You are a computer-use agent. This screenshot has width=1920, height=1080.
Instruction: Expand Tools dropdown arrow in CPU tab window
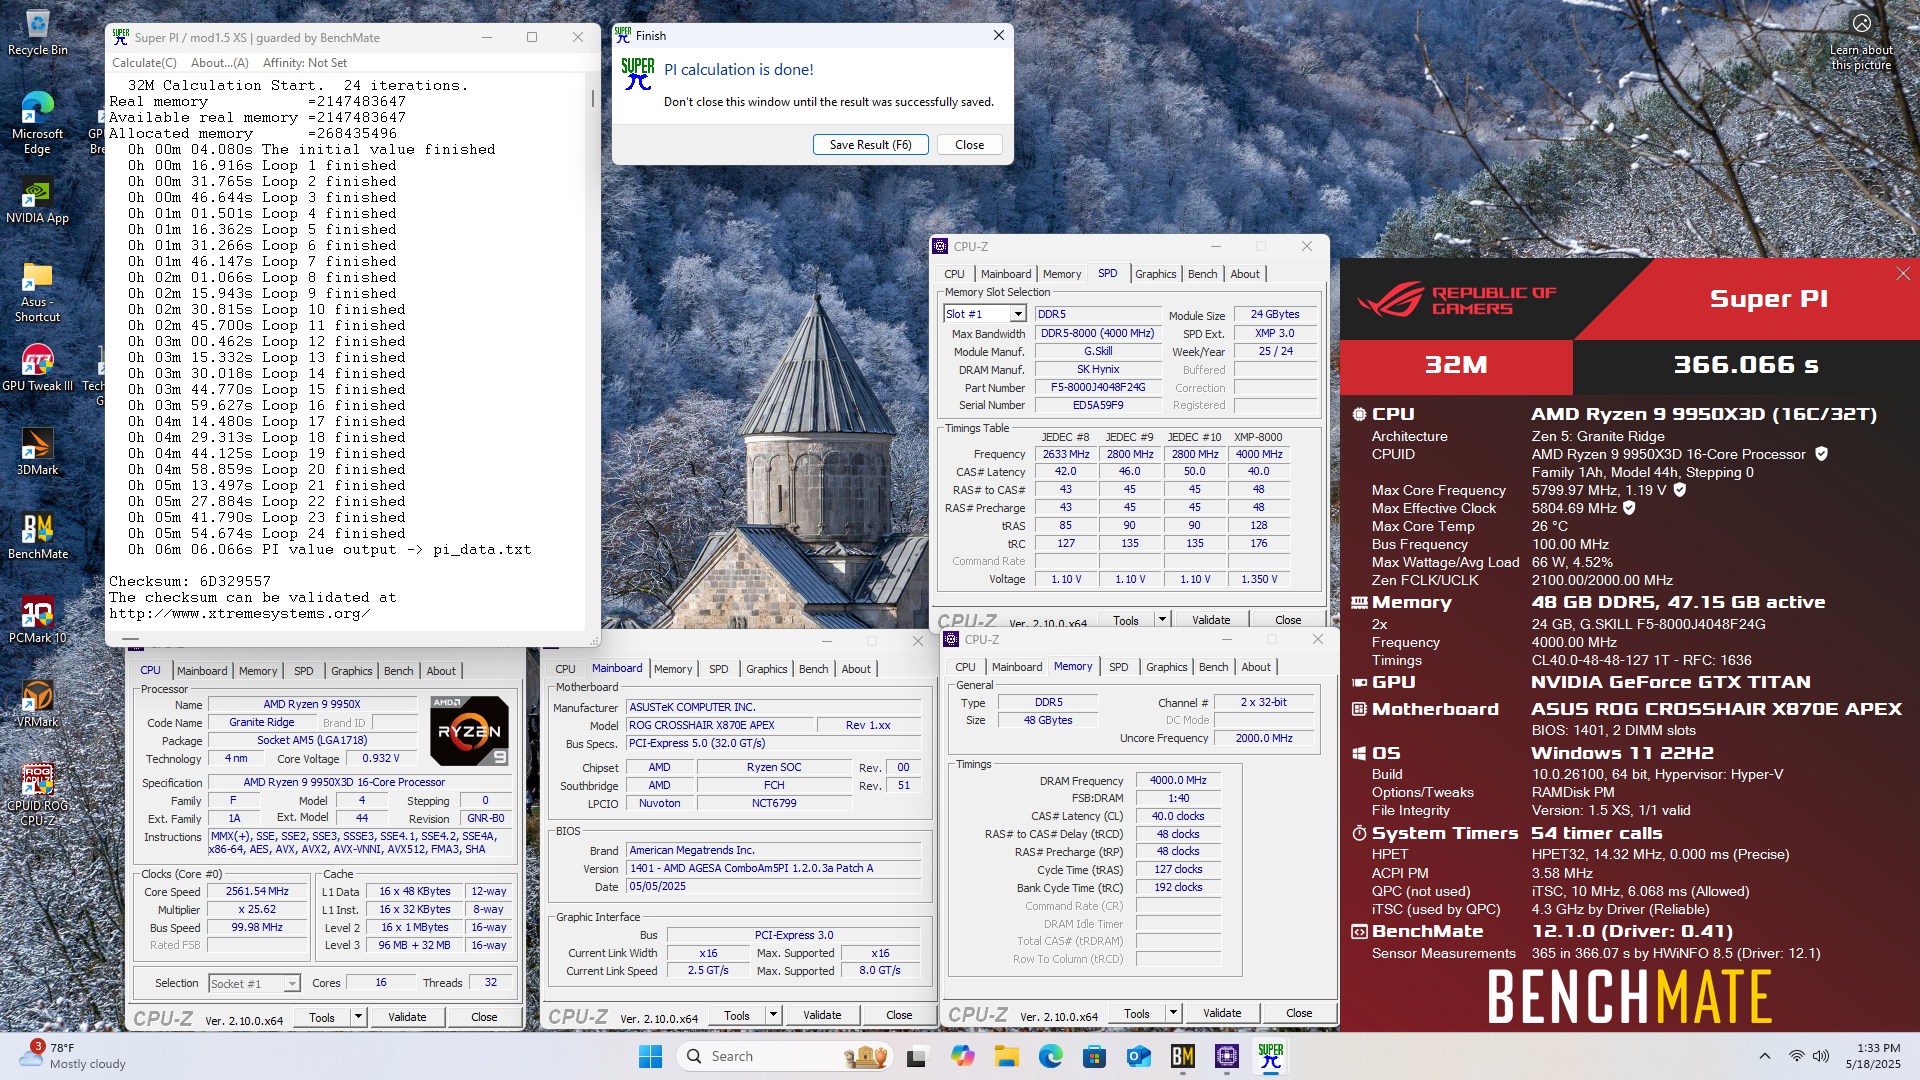point(358,1017)
